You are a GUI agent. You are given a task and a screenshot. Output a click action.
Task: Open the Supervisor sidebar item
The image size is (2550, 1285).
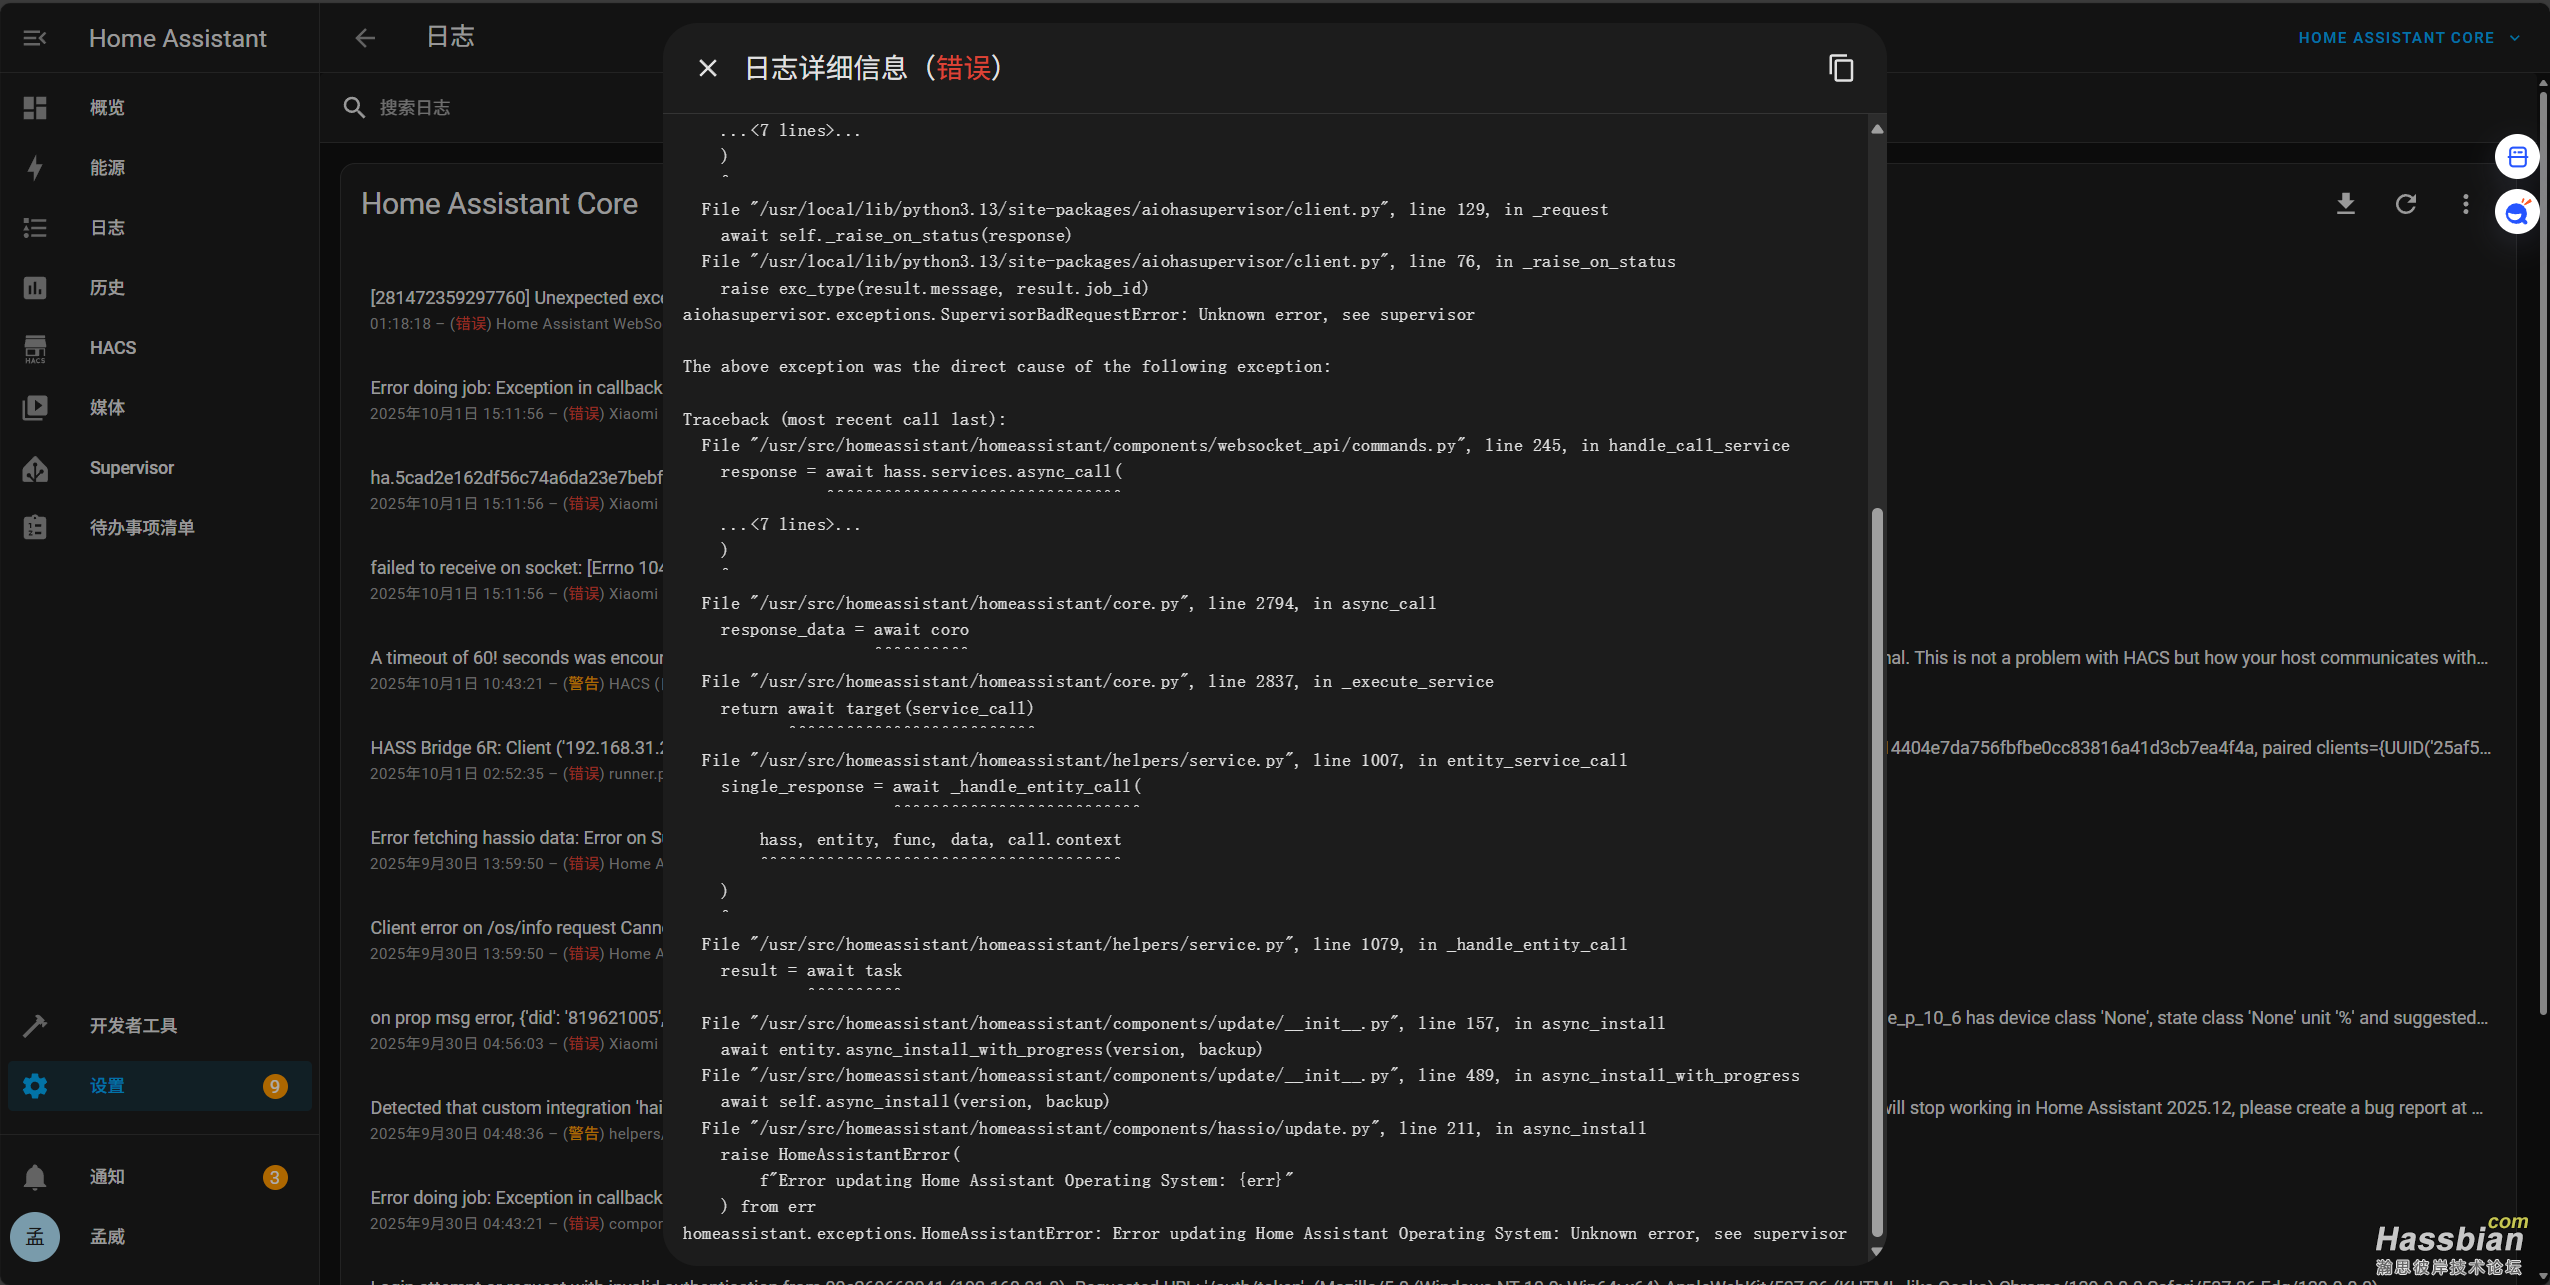pos(131,468)
